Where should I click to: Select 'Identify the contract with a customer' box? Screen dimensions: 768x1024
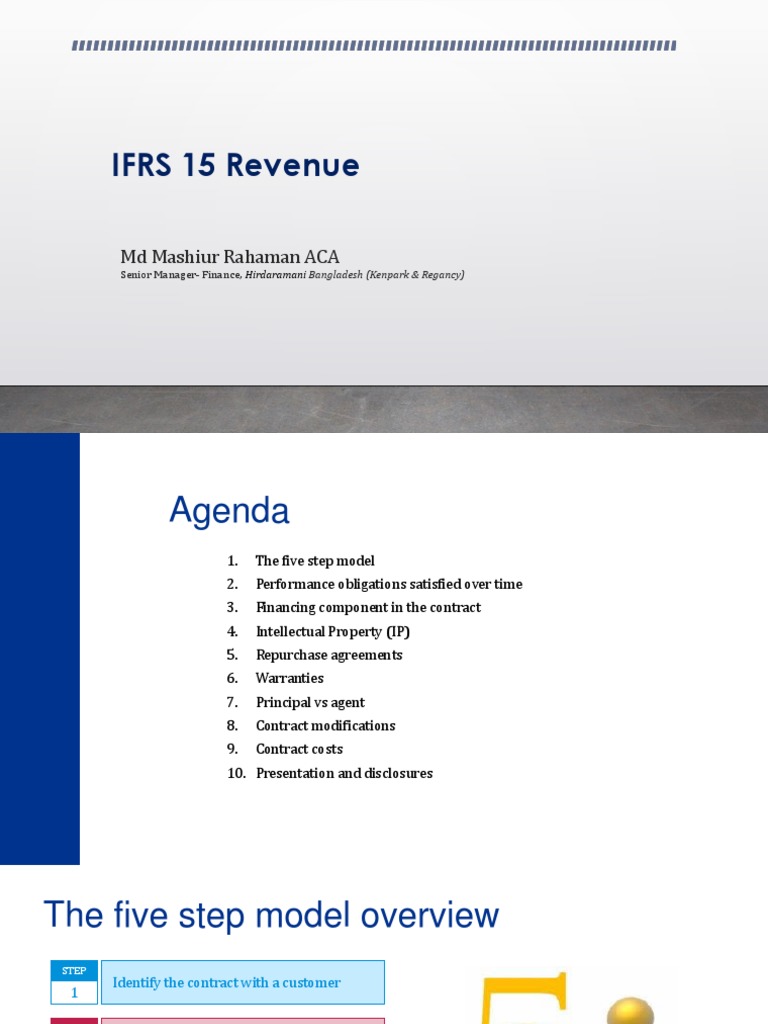click(x=243, y=982)
